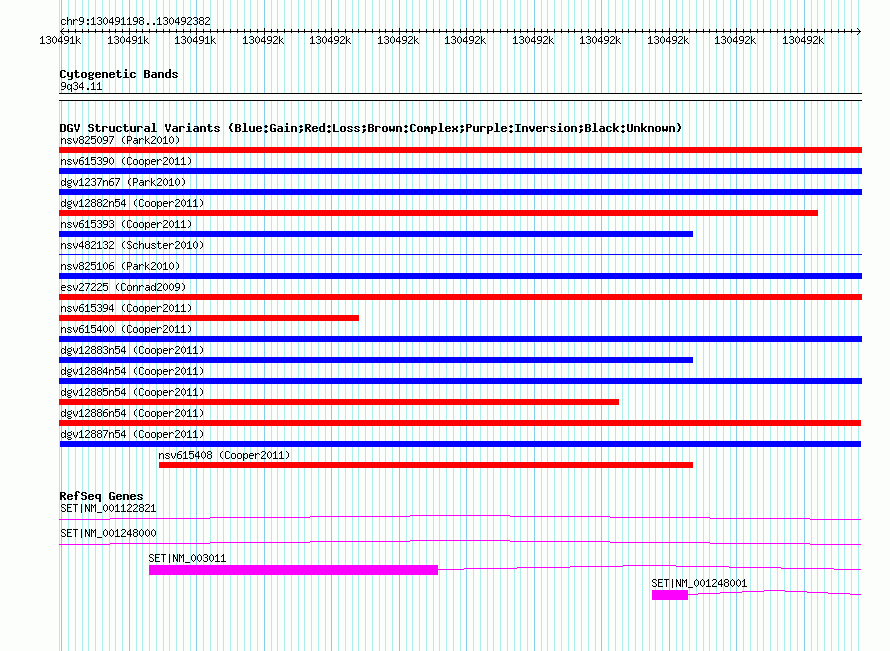Click the DGV Structural Variants track title

click(371, 128)
